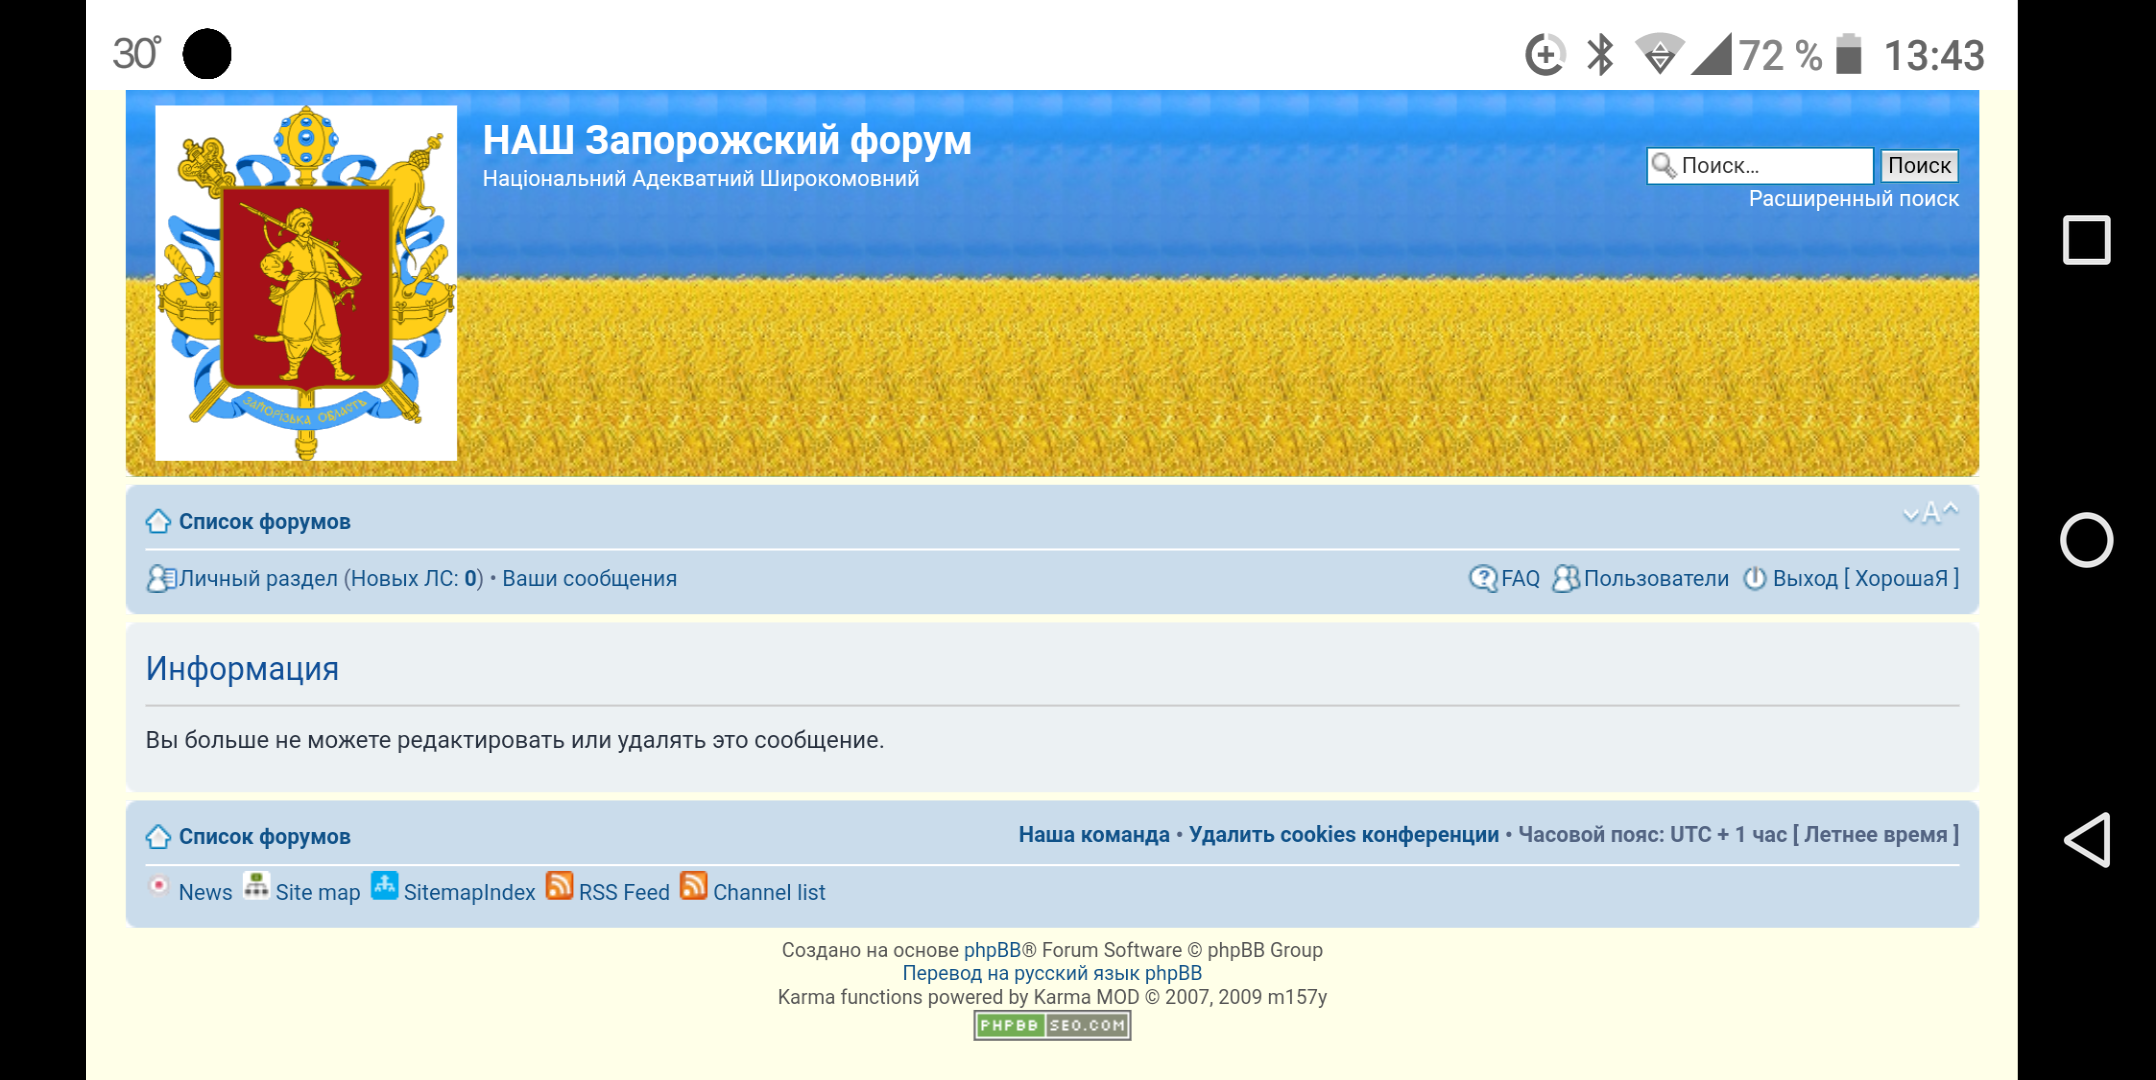The height and width of the screenshot is (1080, 2156).
Task: Open Расширенный поиск advanced search
Action: pos(1853,199)
